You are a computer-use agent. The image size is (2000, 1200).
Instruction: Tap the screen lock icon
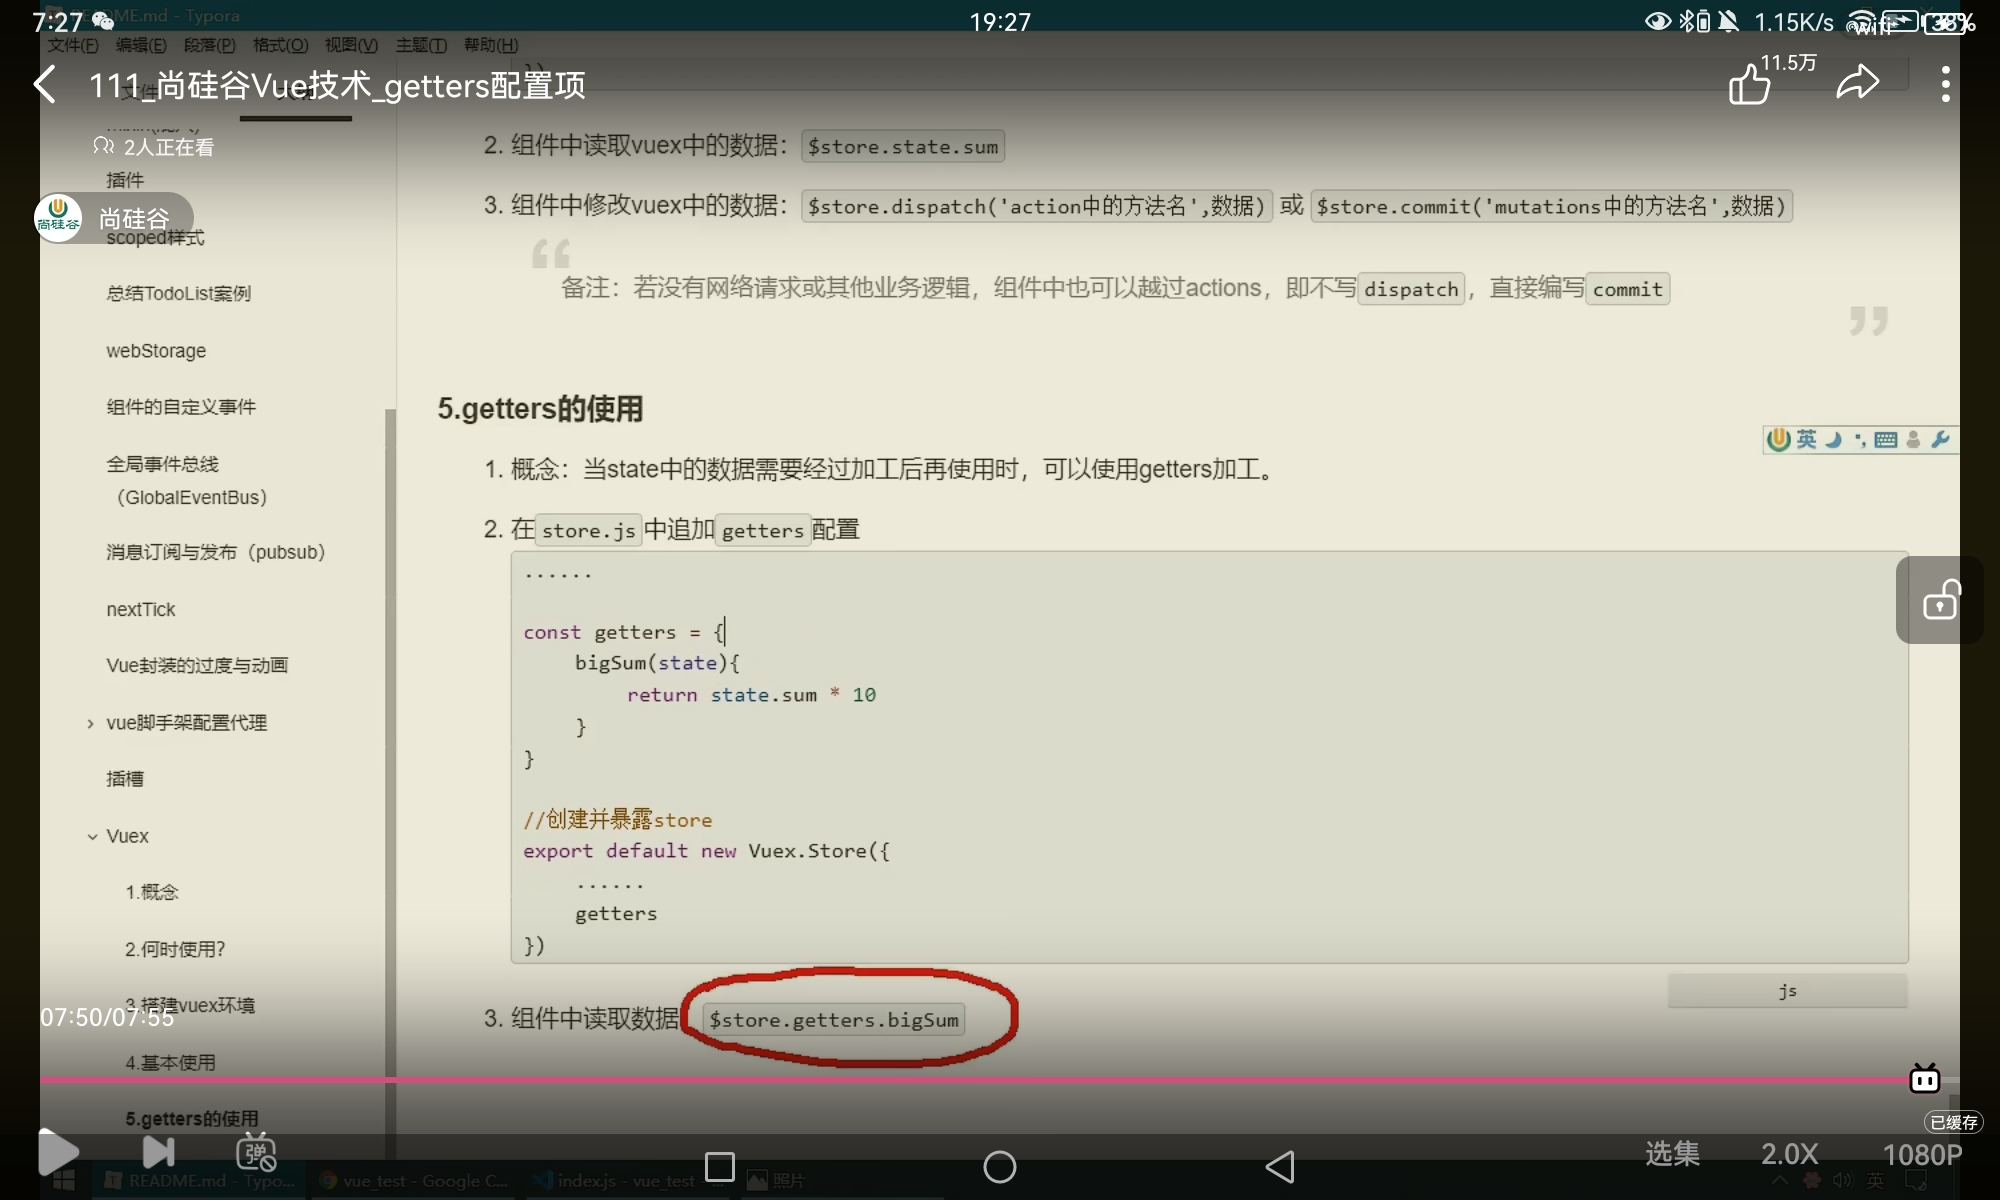coord(1940,601)
